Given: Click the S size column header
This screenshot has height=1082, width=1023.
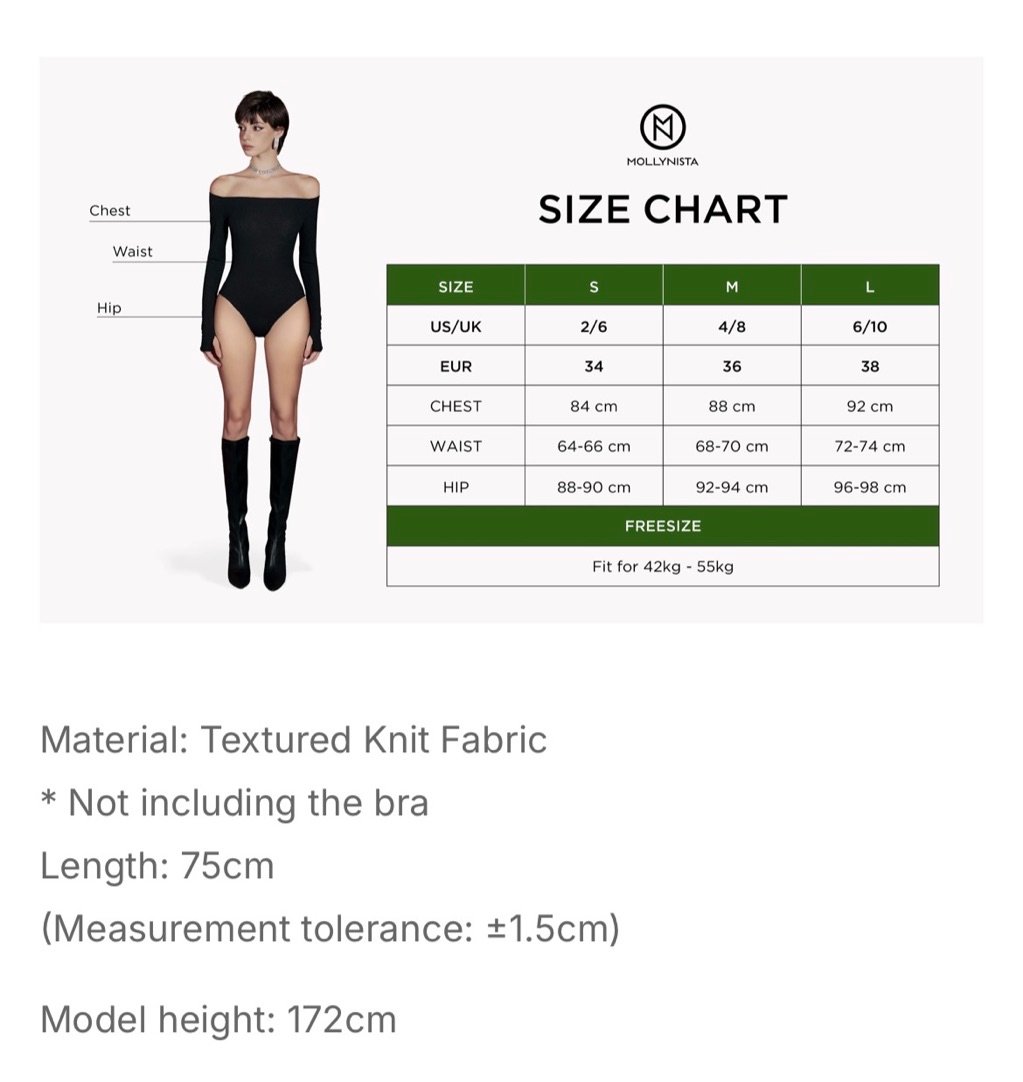Looking at the screenshot, I should pos(594,285).
